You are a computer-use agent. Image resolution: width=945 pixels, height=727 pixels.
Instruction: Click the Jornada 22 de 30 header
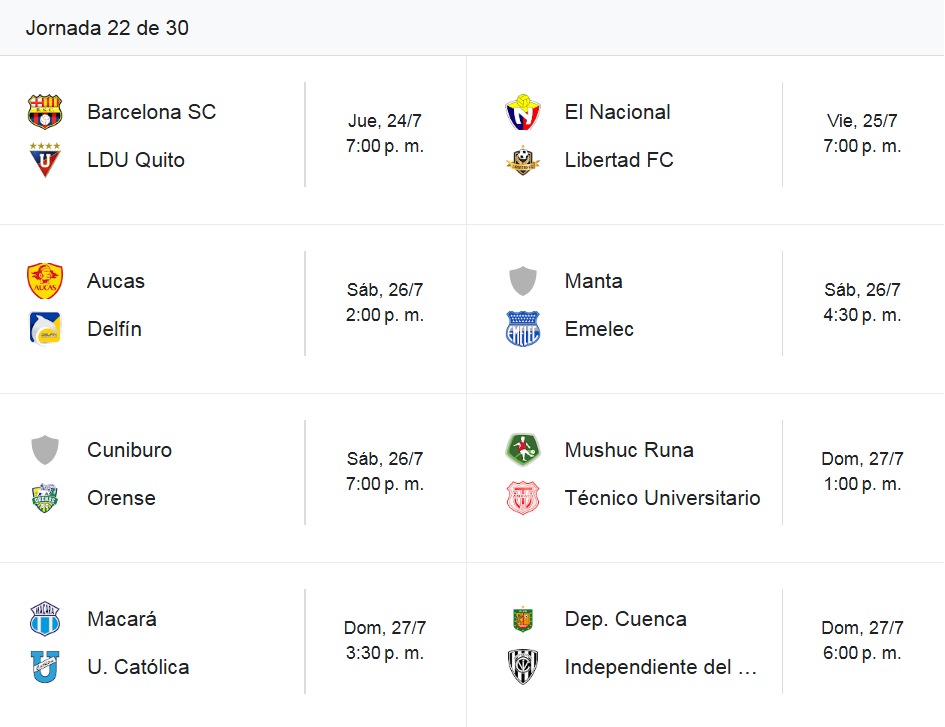107,28
